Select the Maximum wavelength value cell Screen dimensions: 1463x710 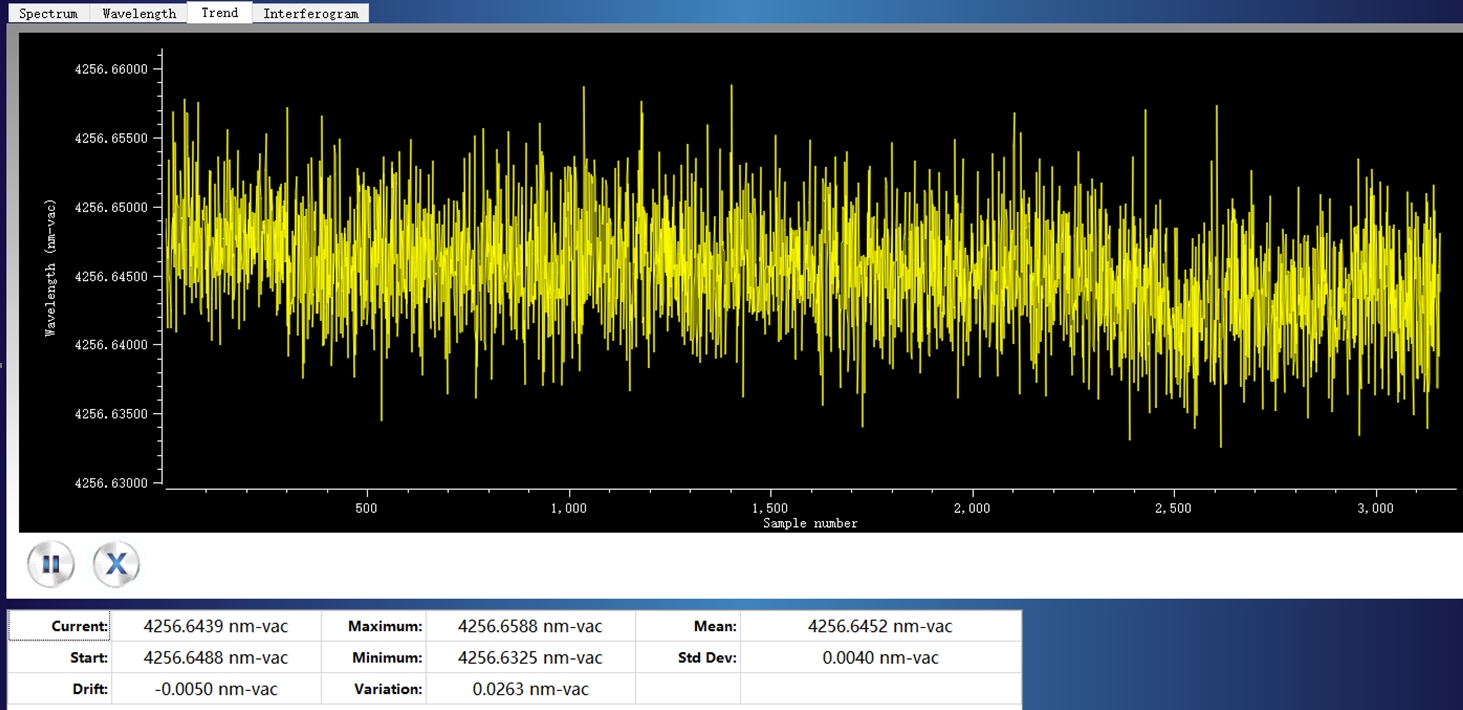(530, 627)
